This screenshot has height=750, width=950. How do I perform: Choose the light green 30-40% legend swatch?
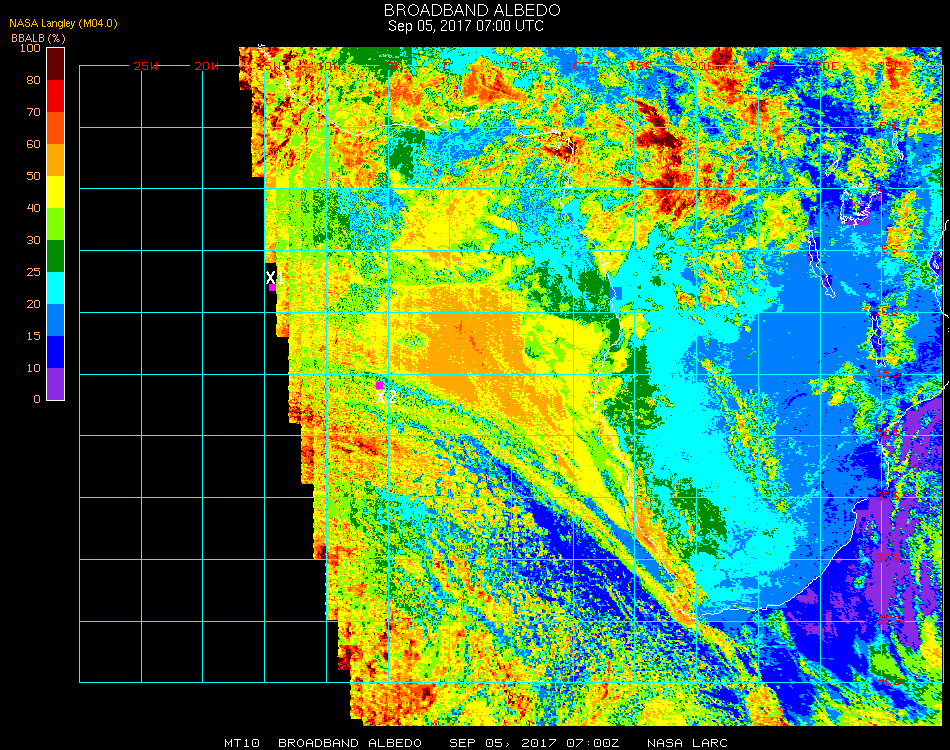(x=56, y=224)
